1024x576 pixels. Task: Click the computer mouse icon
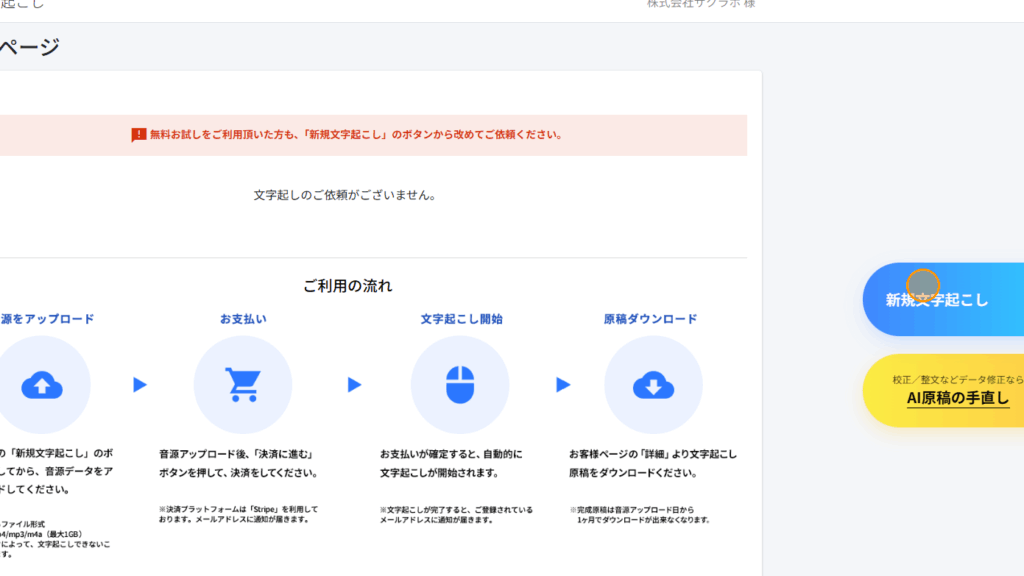[459, 385]
